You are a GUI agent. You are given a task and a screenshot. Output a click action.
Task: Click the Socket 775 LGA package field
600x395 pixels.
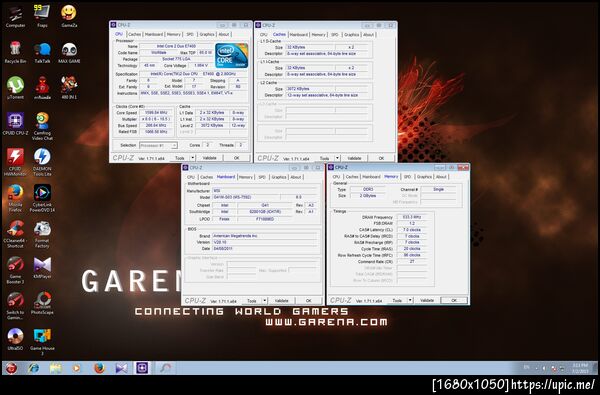click(176, 59)
